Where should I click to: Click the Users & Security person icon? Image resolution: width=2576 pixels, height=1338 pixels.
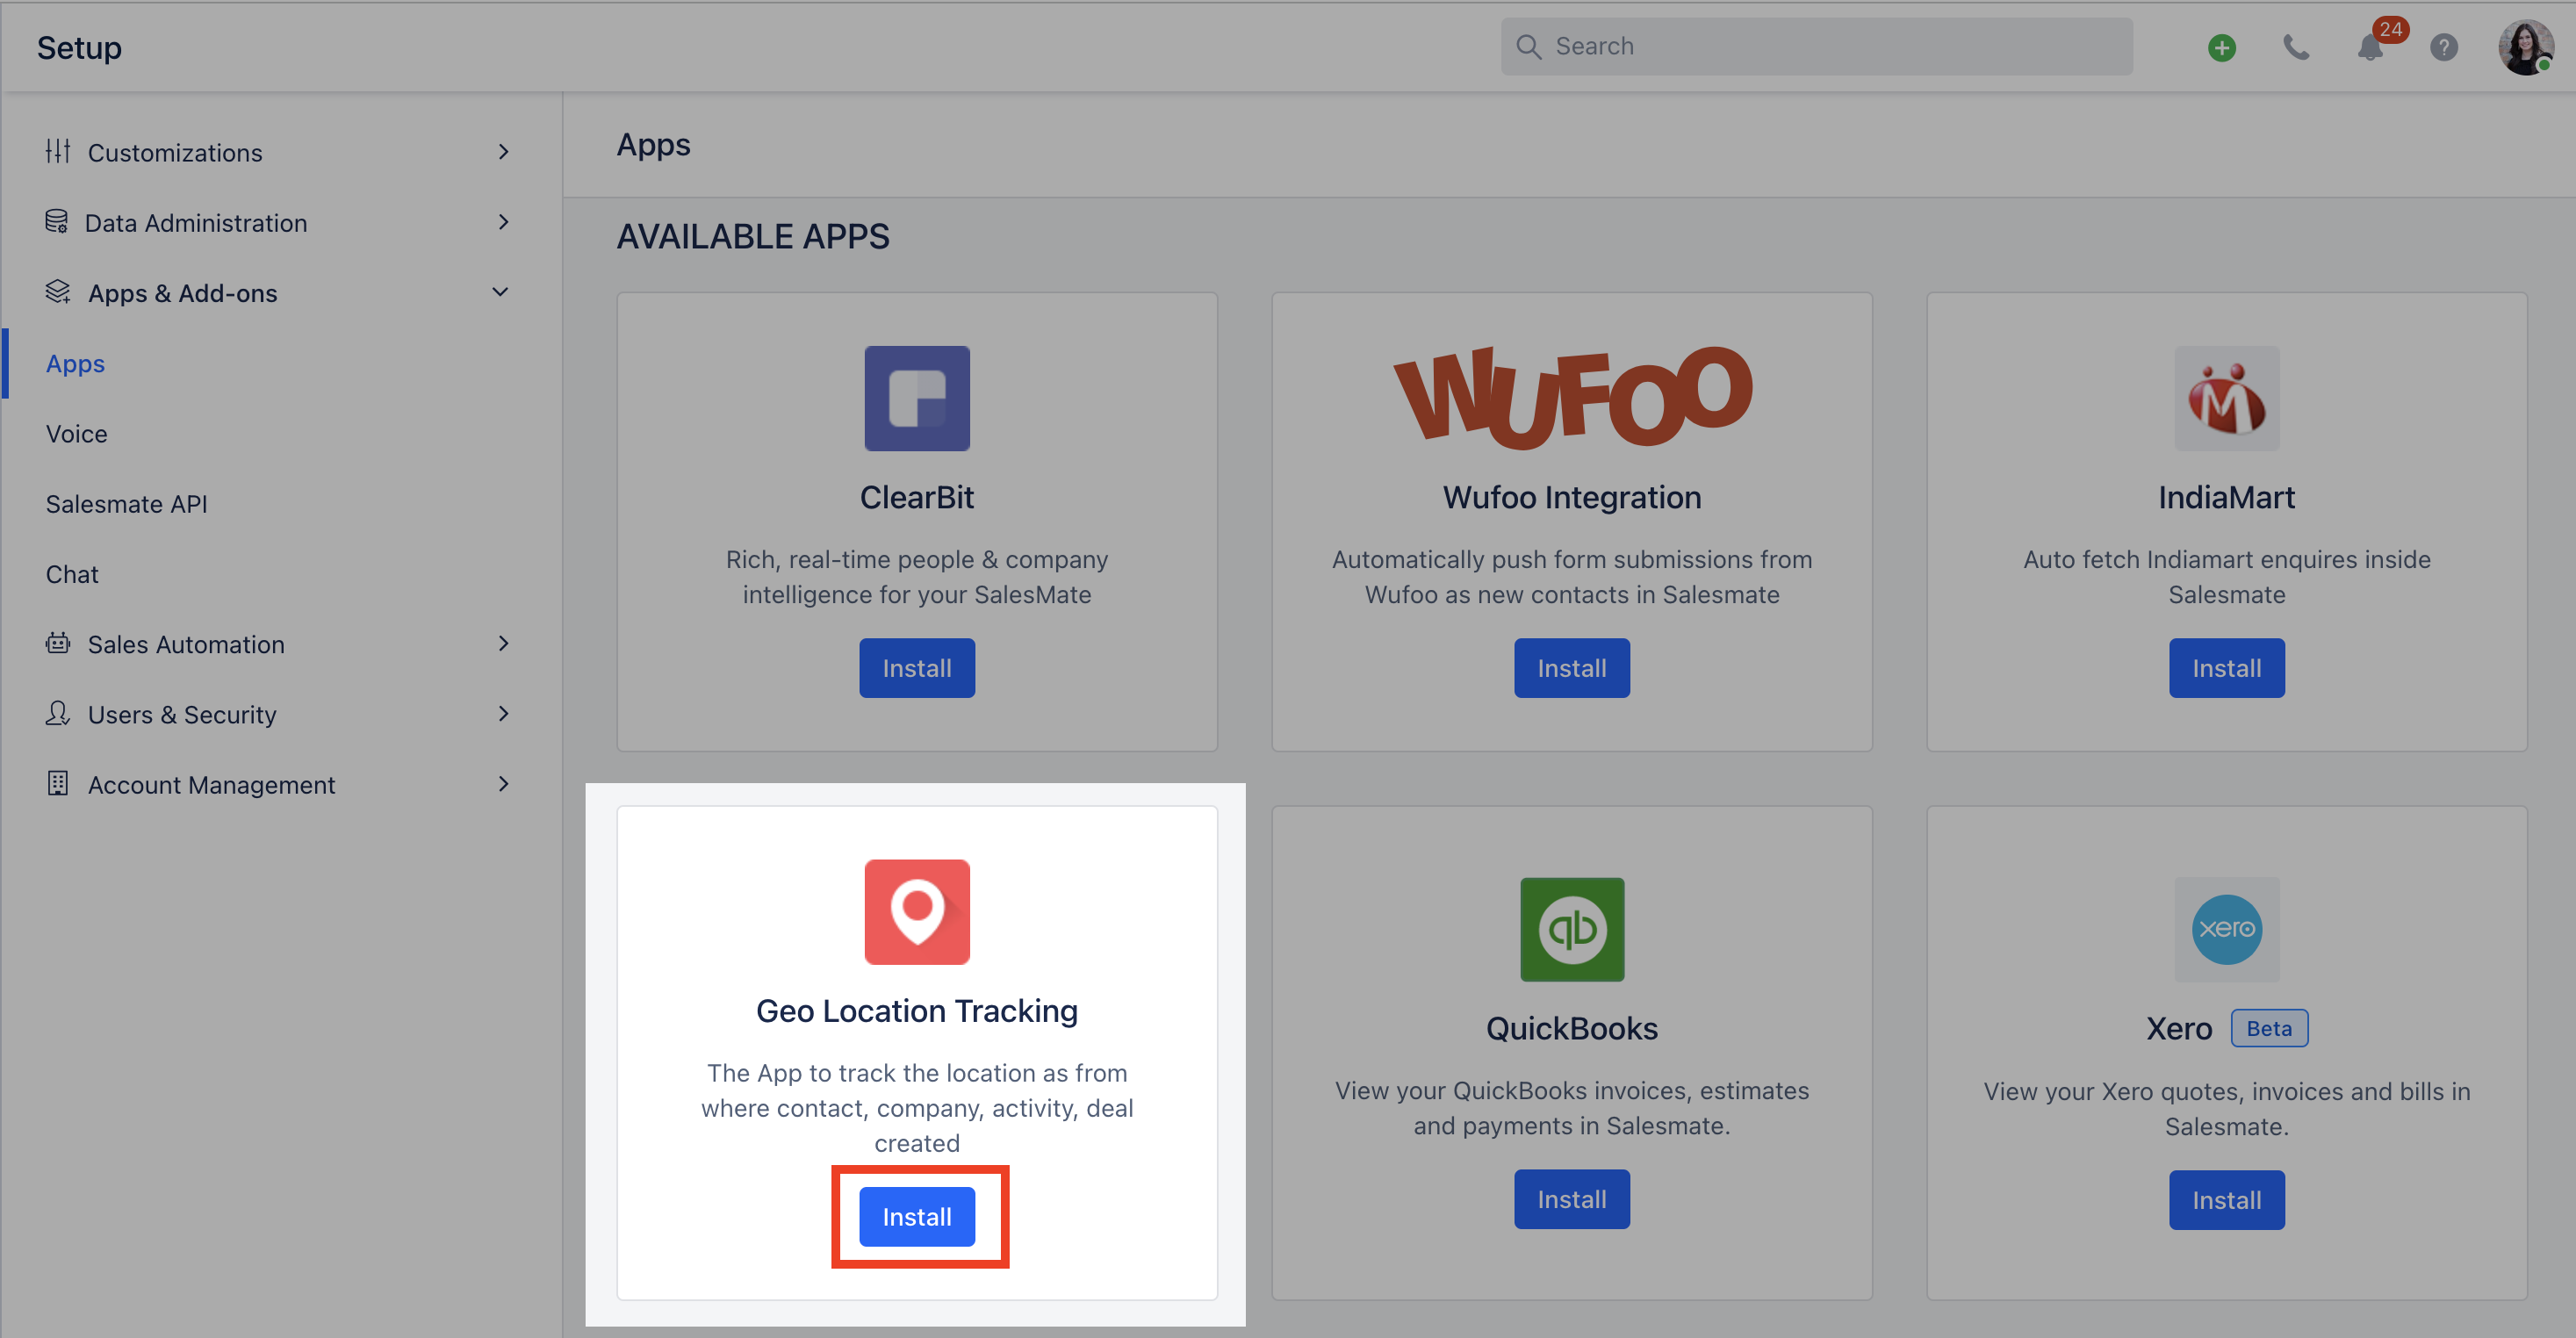58,713
